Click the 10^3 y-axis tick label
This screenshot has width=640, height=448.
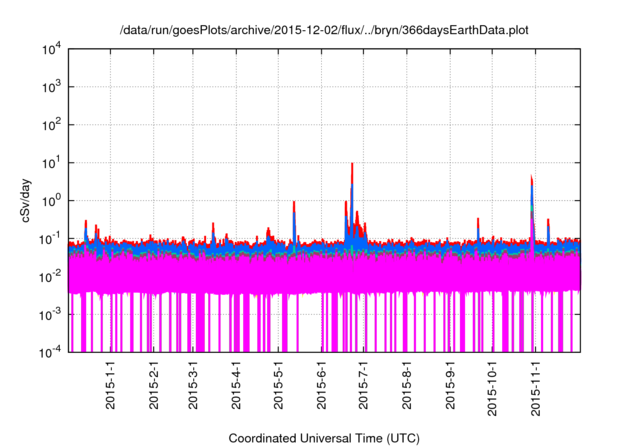click(51, 86)
